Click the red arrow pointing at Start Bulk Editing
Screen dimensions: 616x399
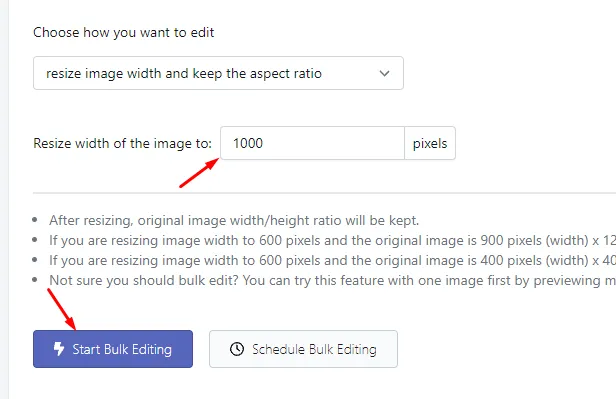62,309
